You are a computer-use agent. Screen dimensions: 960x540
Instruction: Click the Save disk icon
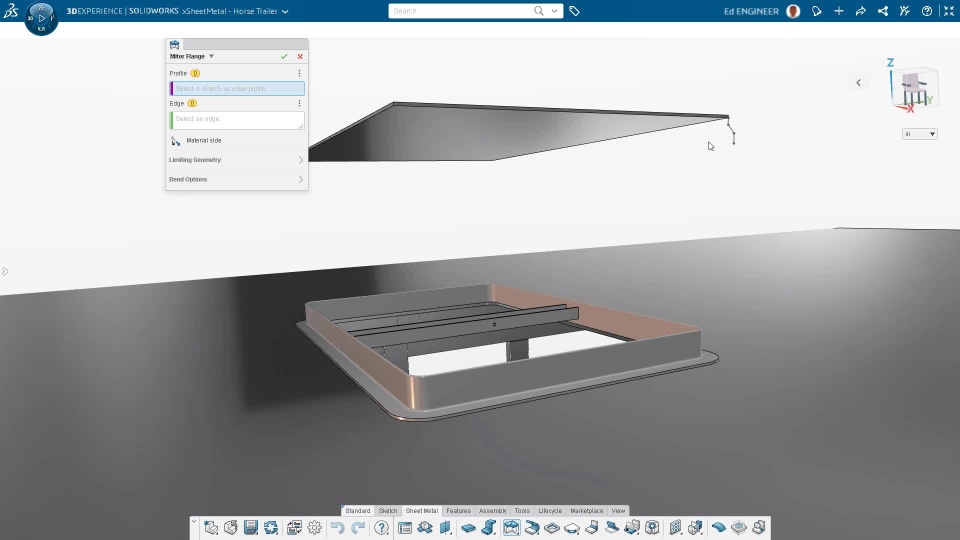[251, 528]
